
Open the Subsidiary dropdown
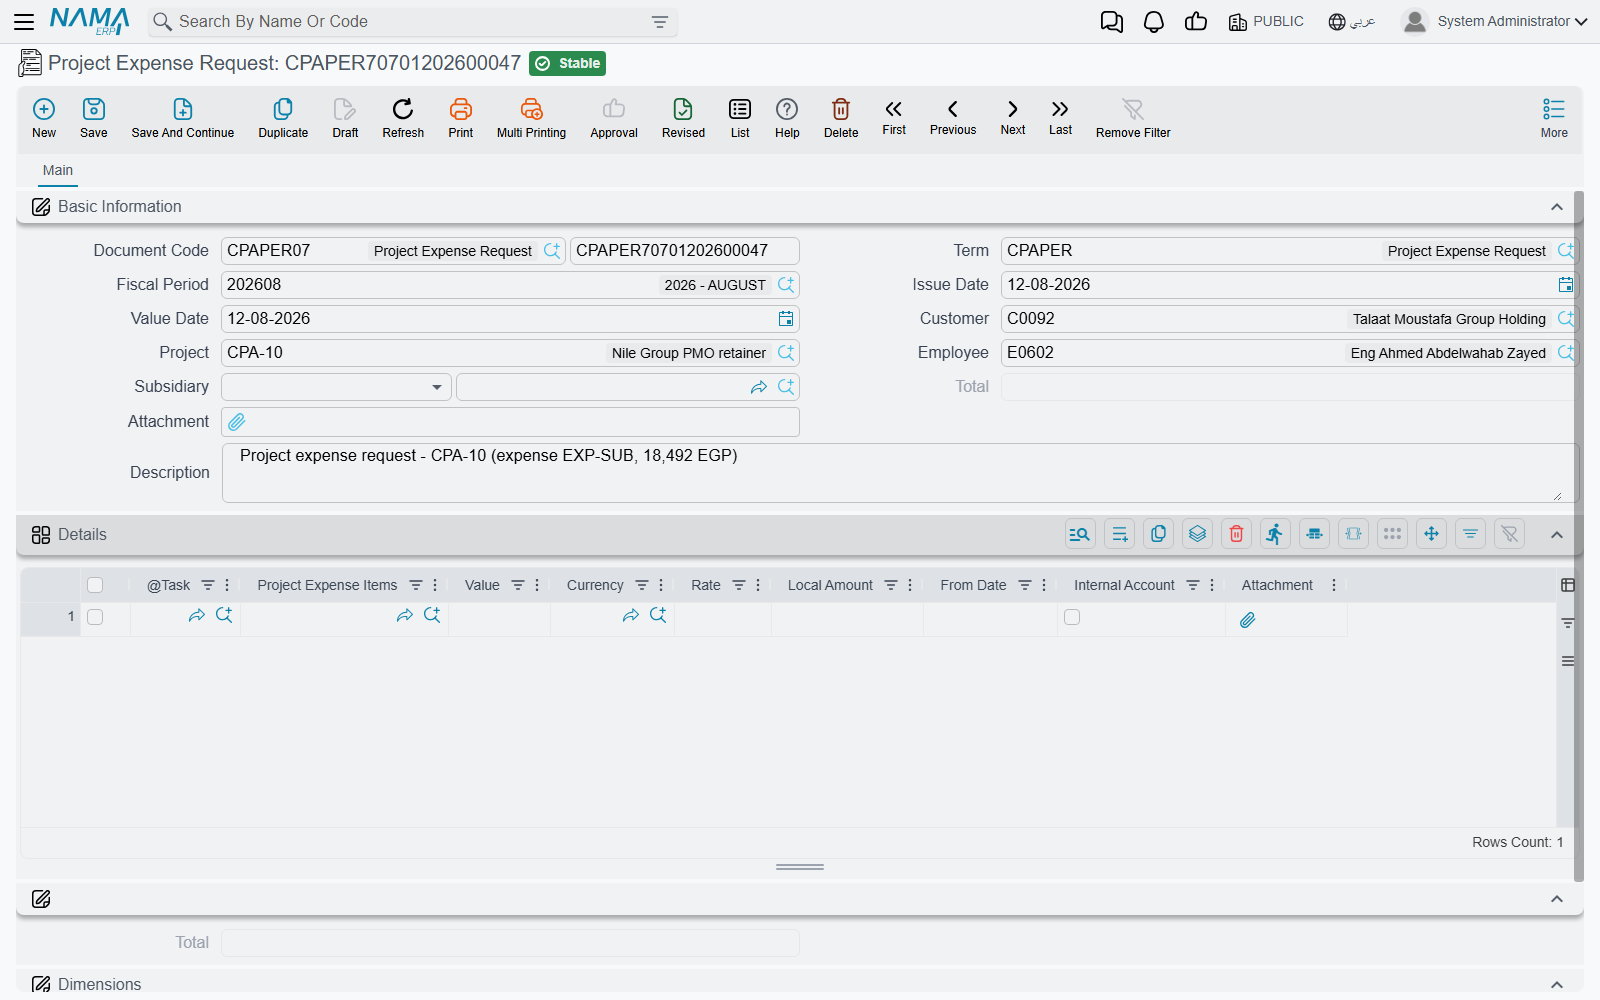[336, 387]
